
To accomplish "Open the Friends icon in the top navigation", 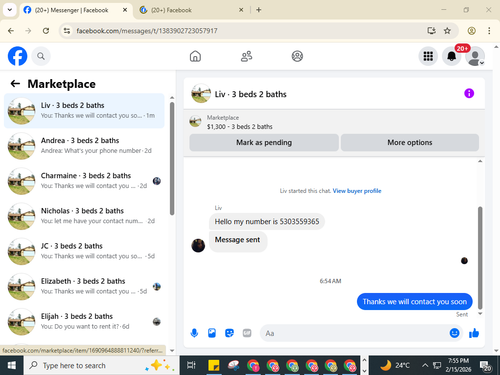I will (x=247, y=56).
